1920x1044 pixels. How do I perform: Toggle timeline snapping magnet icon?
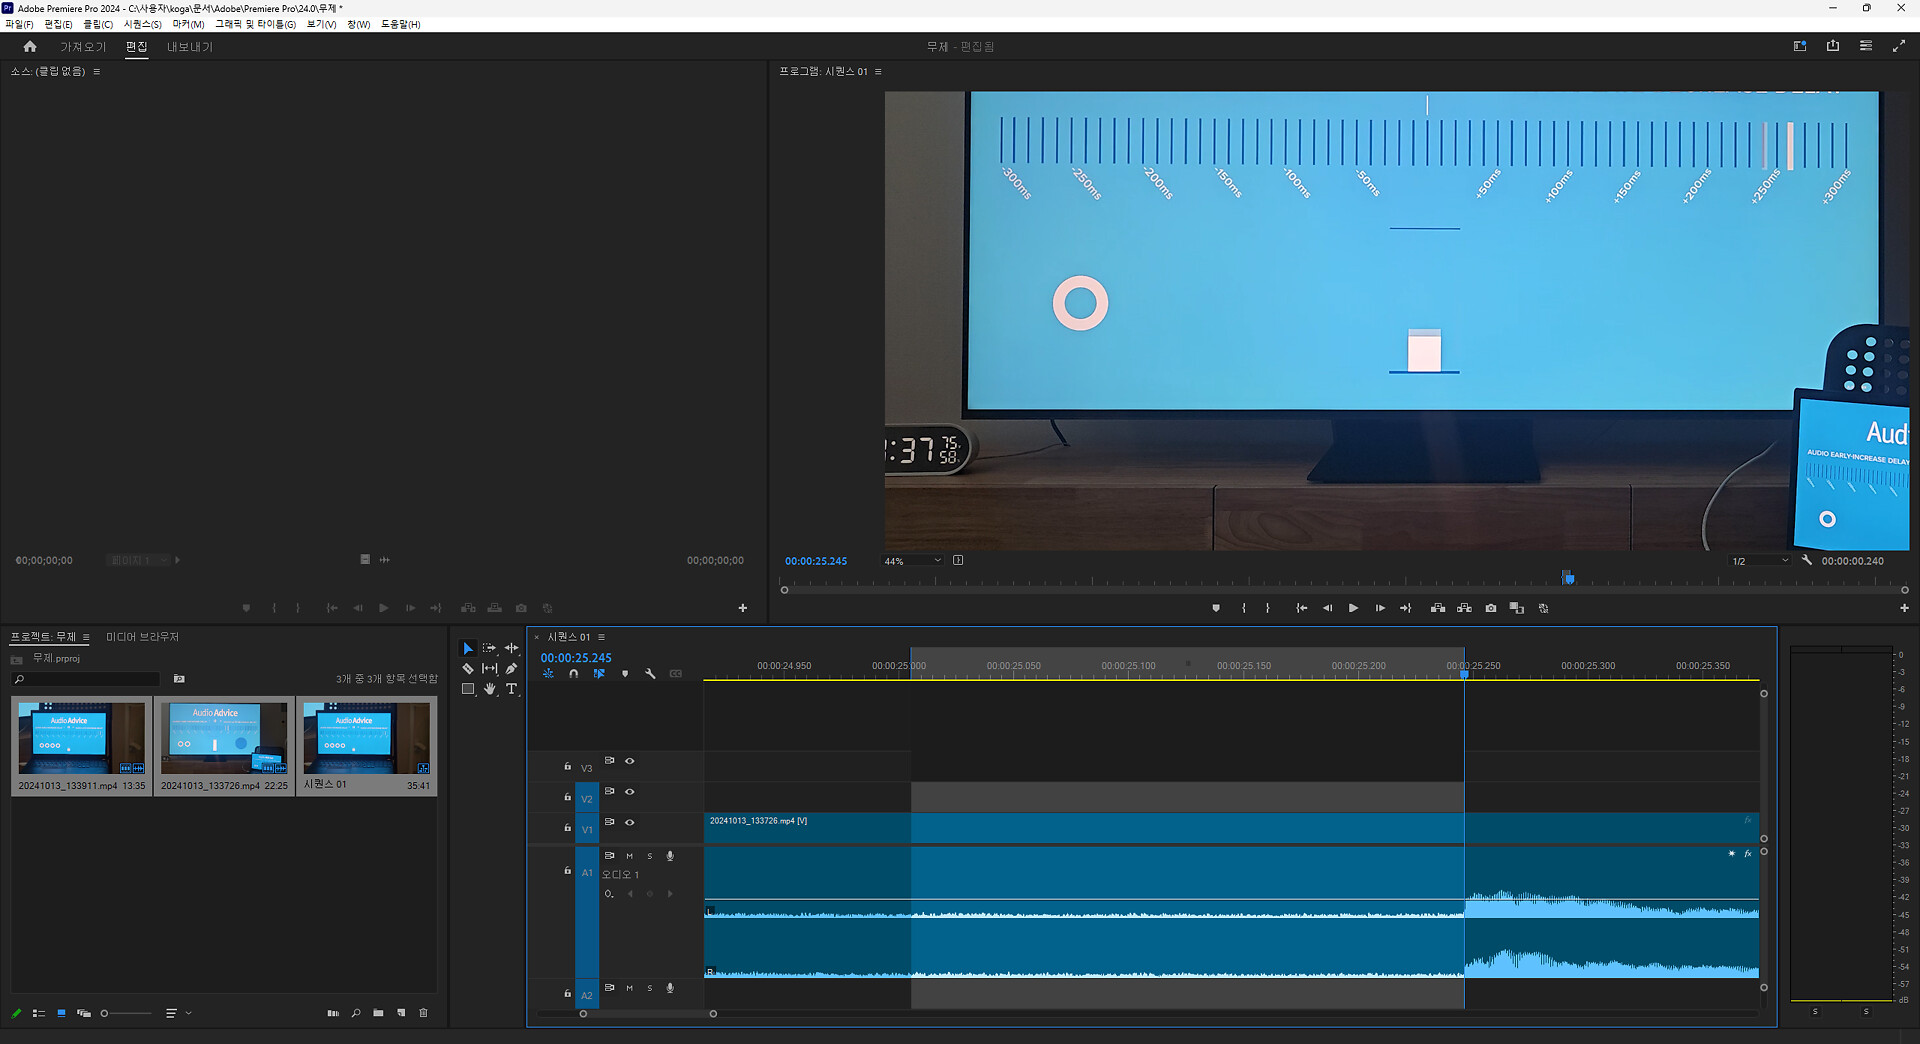(x=573, y=674)
